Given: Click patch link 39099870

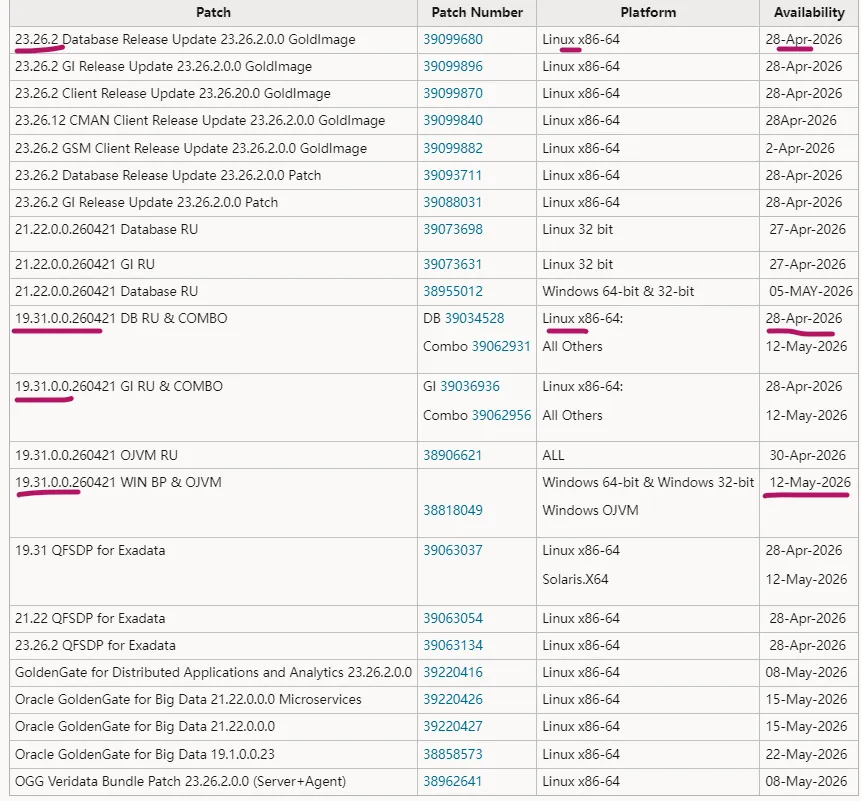Looking at the screenshot, I should 452,93.
